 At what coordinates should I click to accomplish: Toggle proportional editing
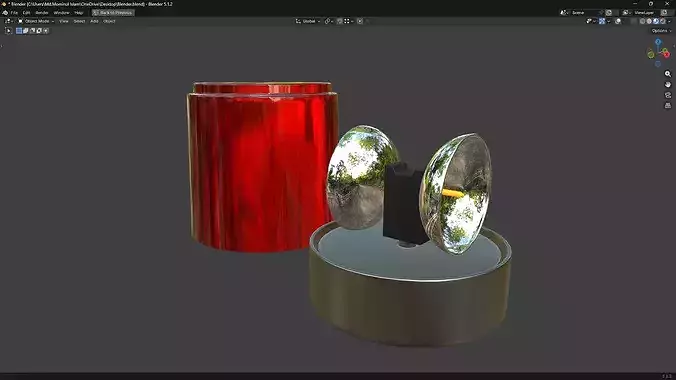(x=360, y=21)
